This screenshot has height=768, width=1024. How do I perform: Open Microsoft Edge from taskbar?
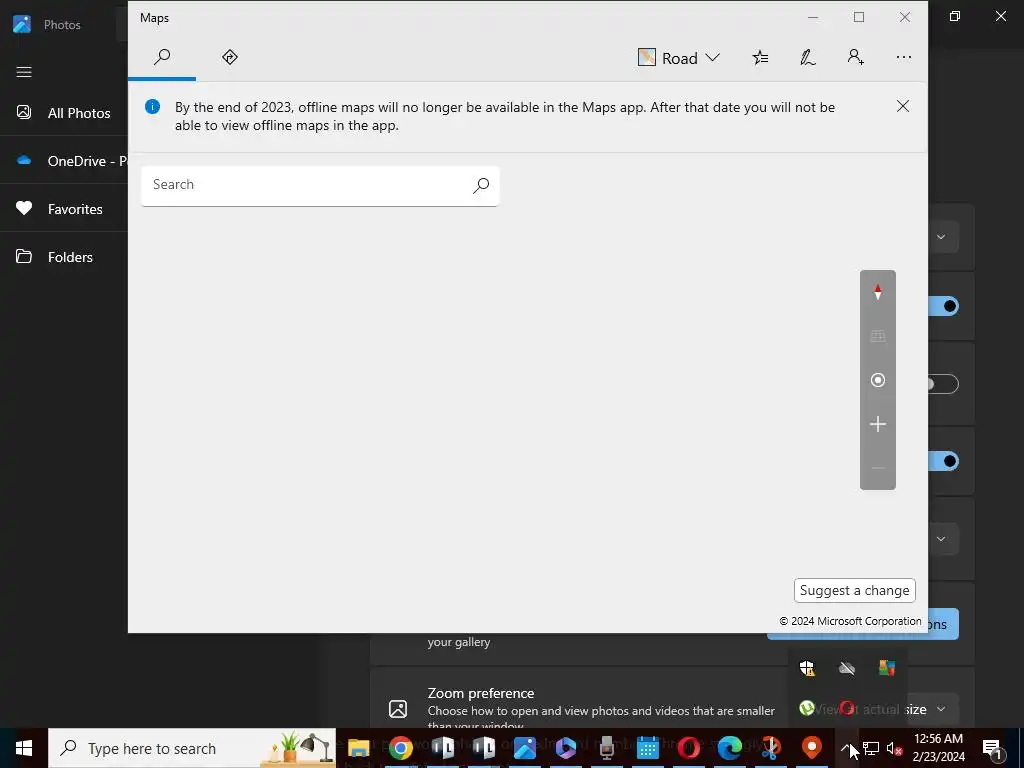point(730,748)
